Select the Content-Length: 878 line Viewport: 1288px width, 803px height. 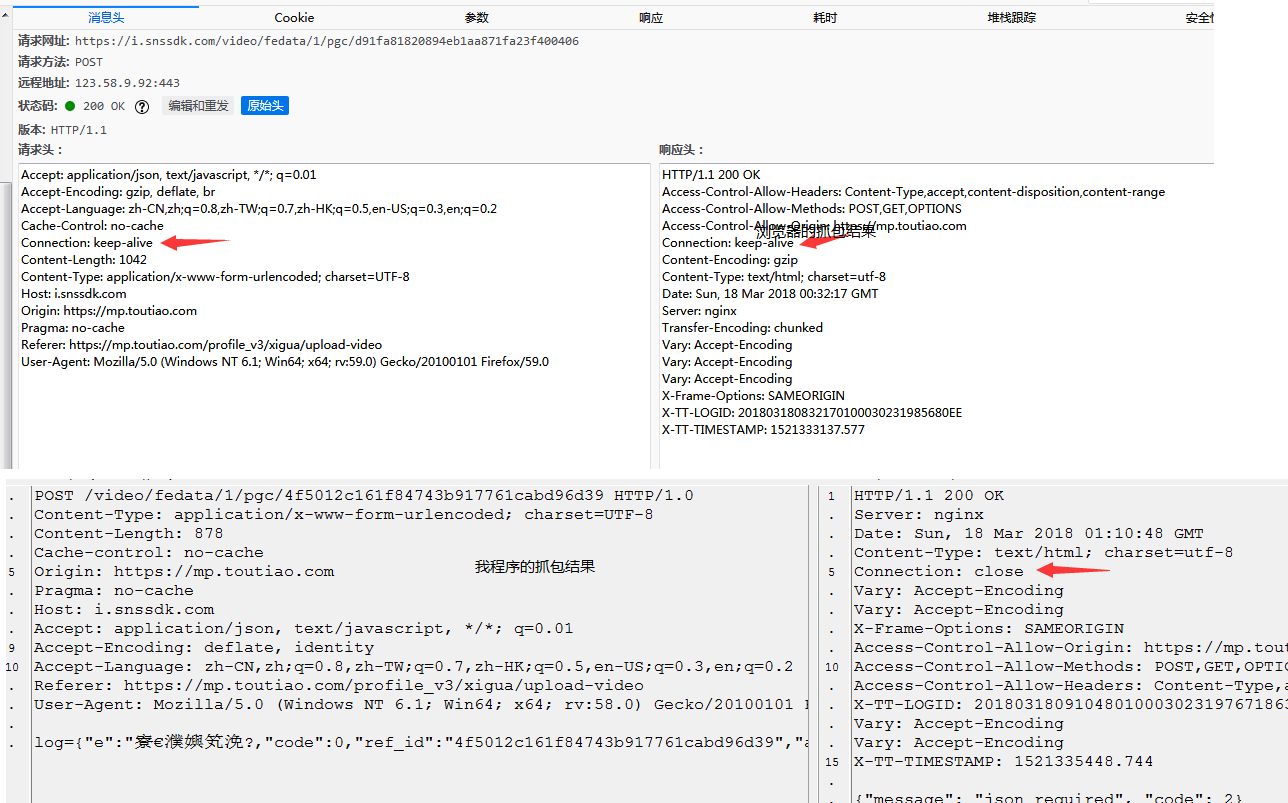click(x=129, y=534)
